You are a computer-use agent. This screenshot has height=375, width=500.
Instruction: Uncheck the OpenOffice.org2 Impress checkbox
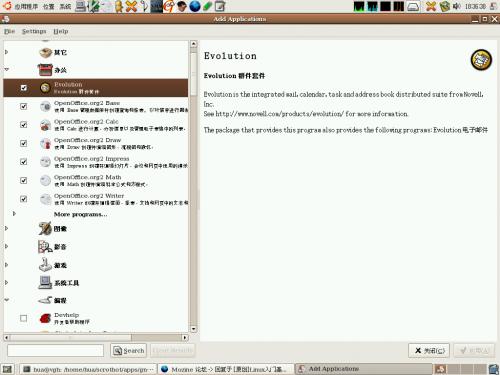click(23, 162)
